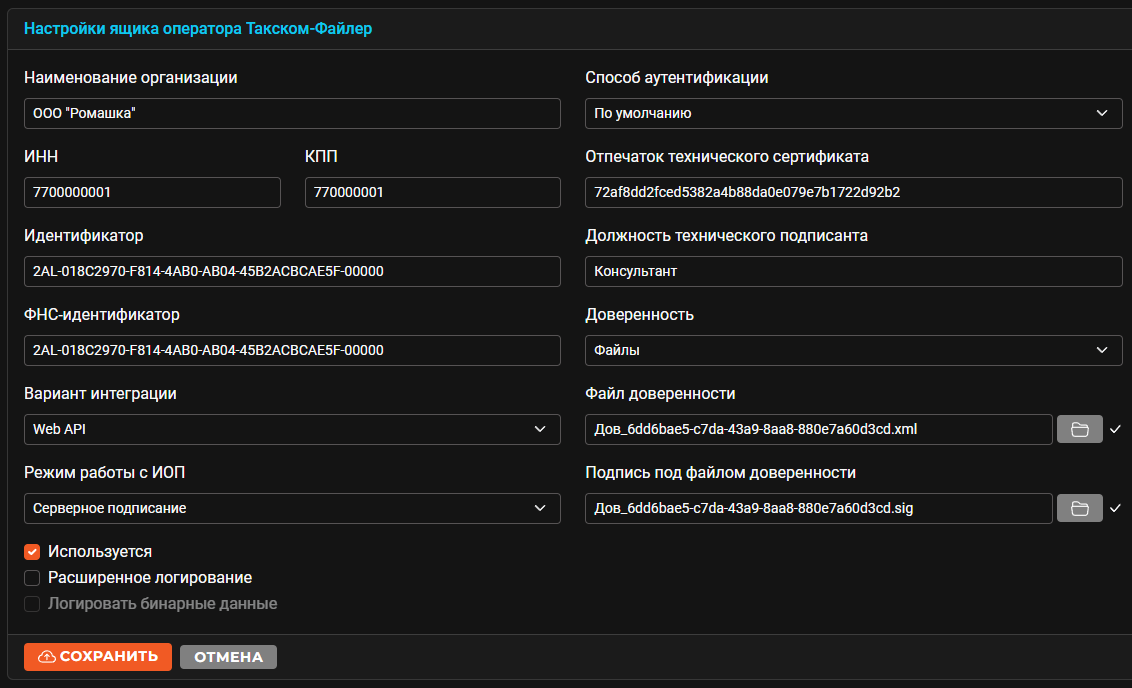Toggle Логировать бинарные данные checkbox
The width and height of the screenshot is (1132, 688).
(x=32, y=604)
